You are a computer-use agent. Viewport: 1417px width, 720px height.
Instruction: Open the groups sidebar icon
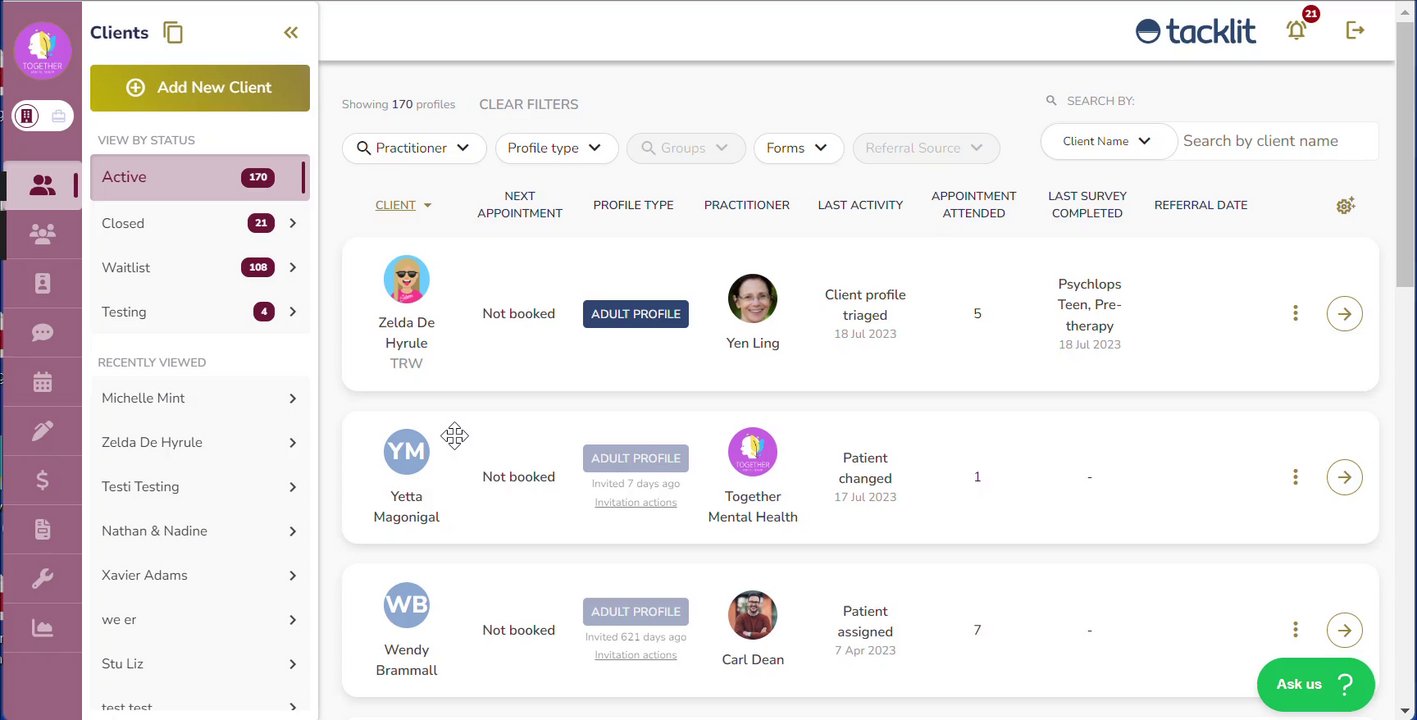tap(42, 234)
